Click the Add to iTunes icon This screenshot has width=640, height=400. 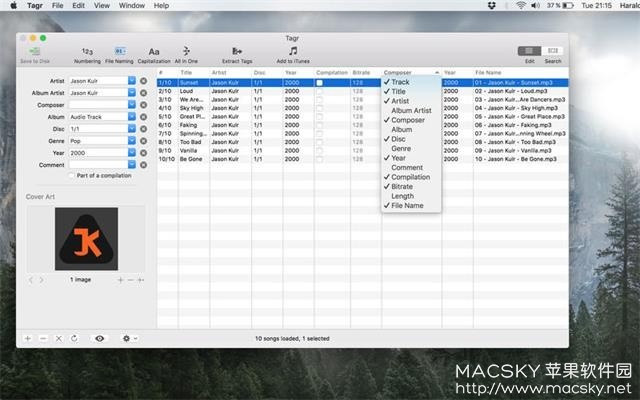coord(293,51)
